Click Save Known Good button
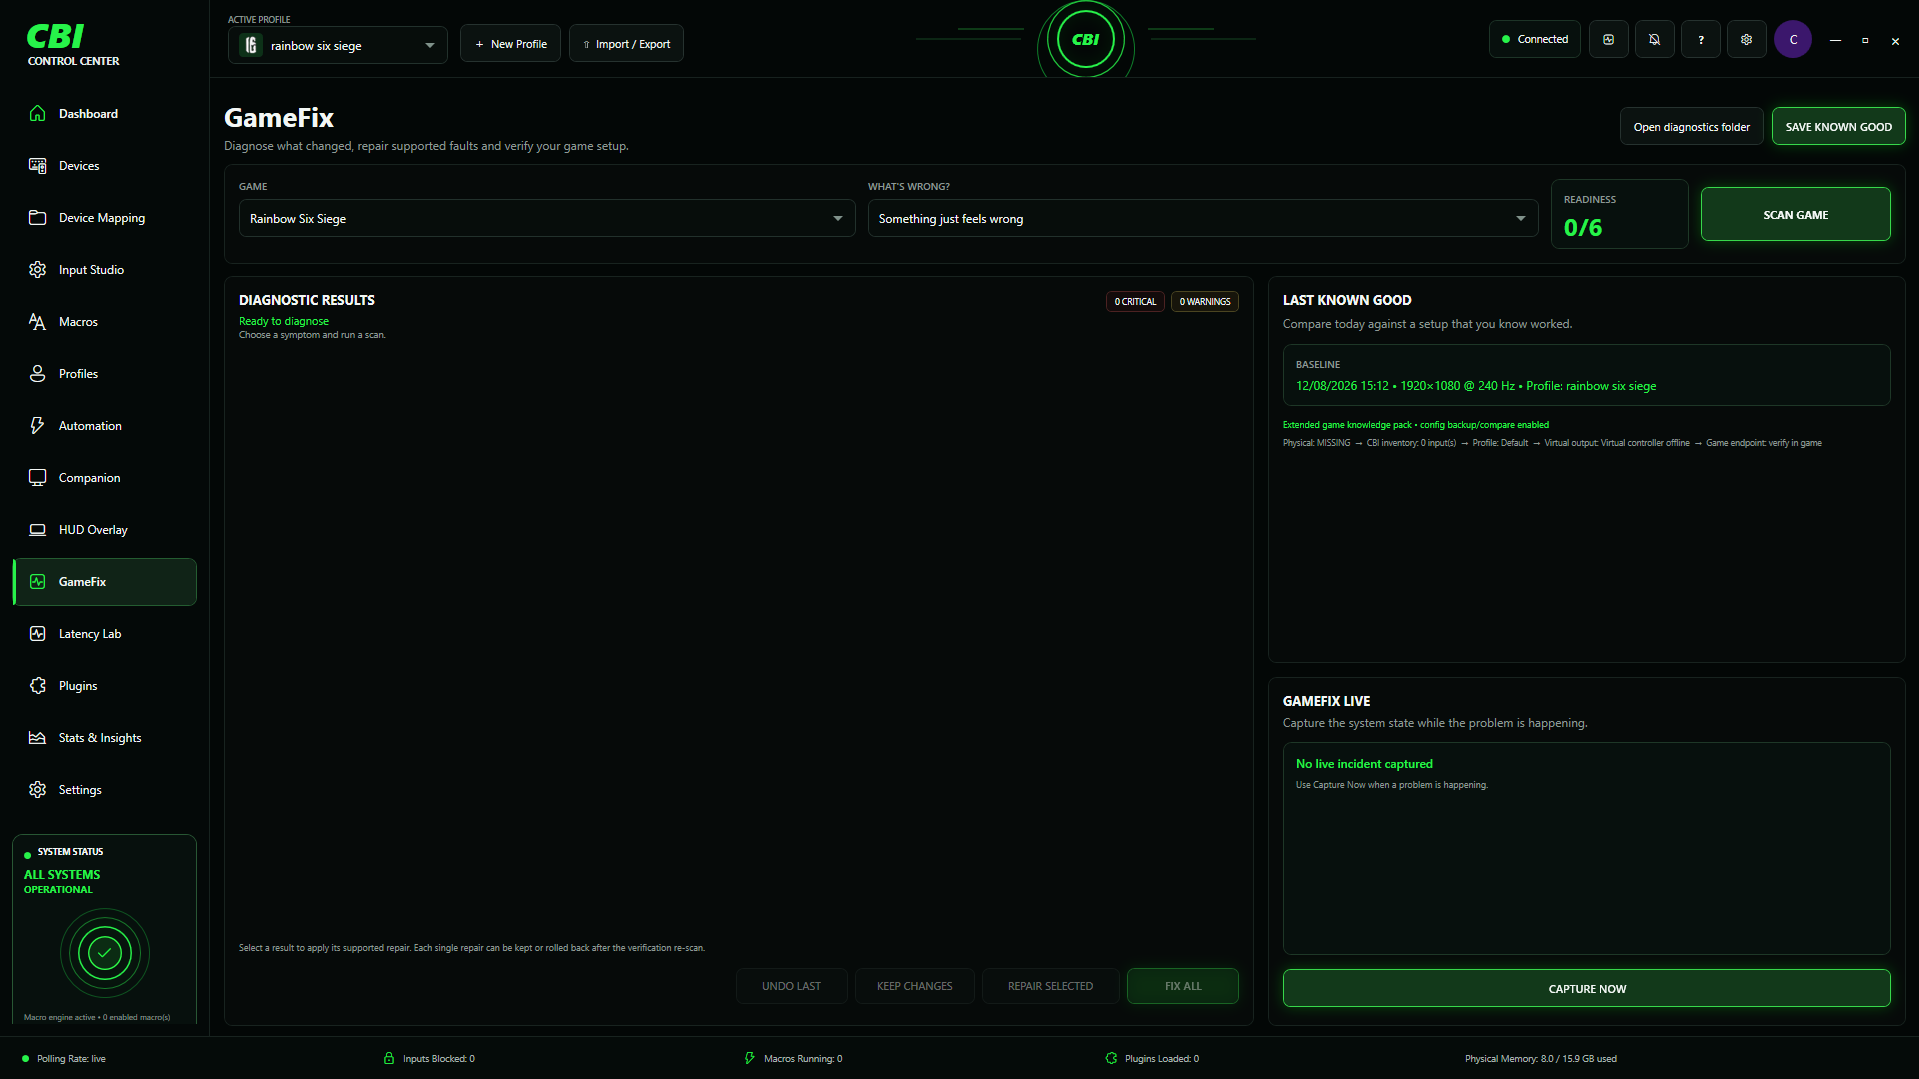Viewport: 1919px width, 1079px height. coord(1838,127)
